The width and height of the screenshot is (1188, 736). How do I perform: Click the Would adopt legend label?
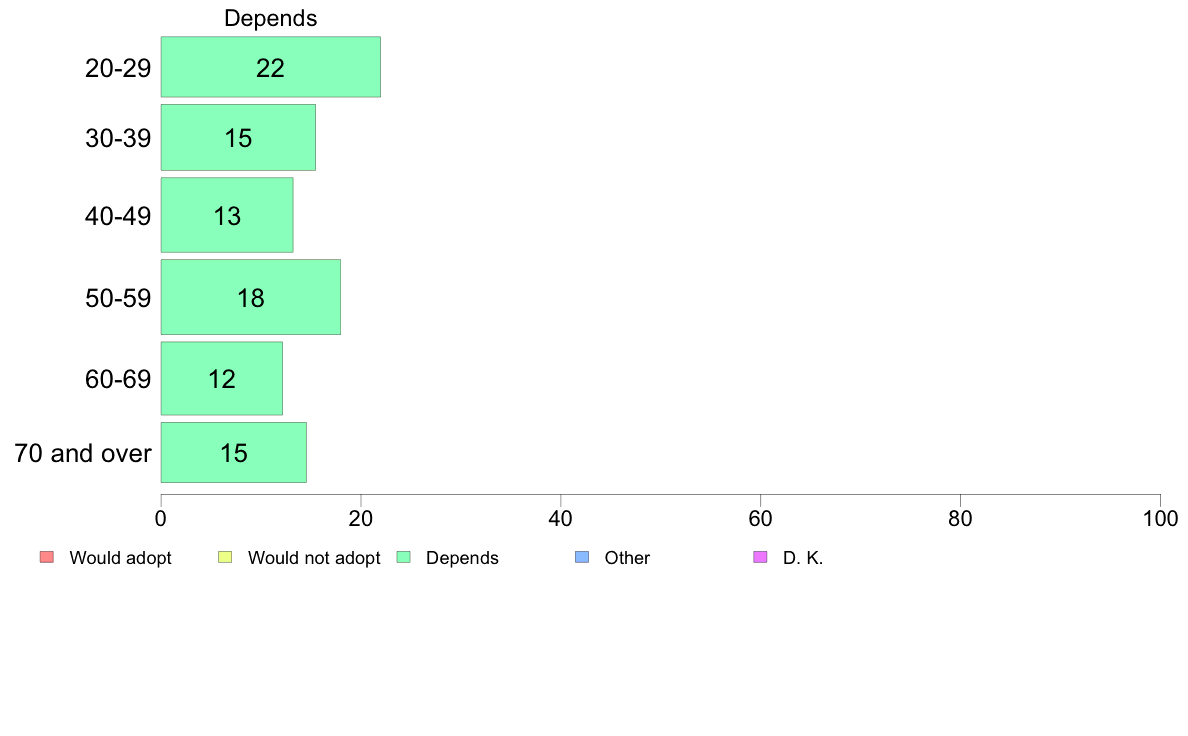point(120,558)
